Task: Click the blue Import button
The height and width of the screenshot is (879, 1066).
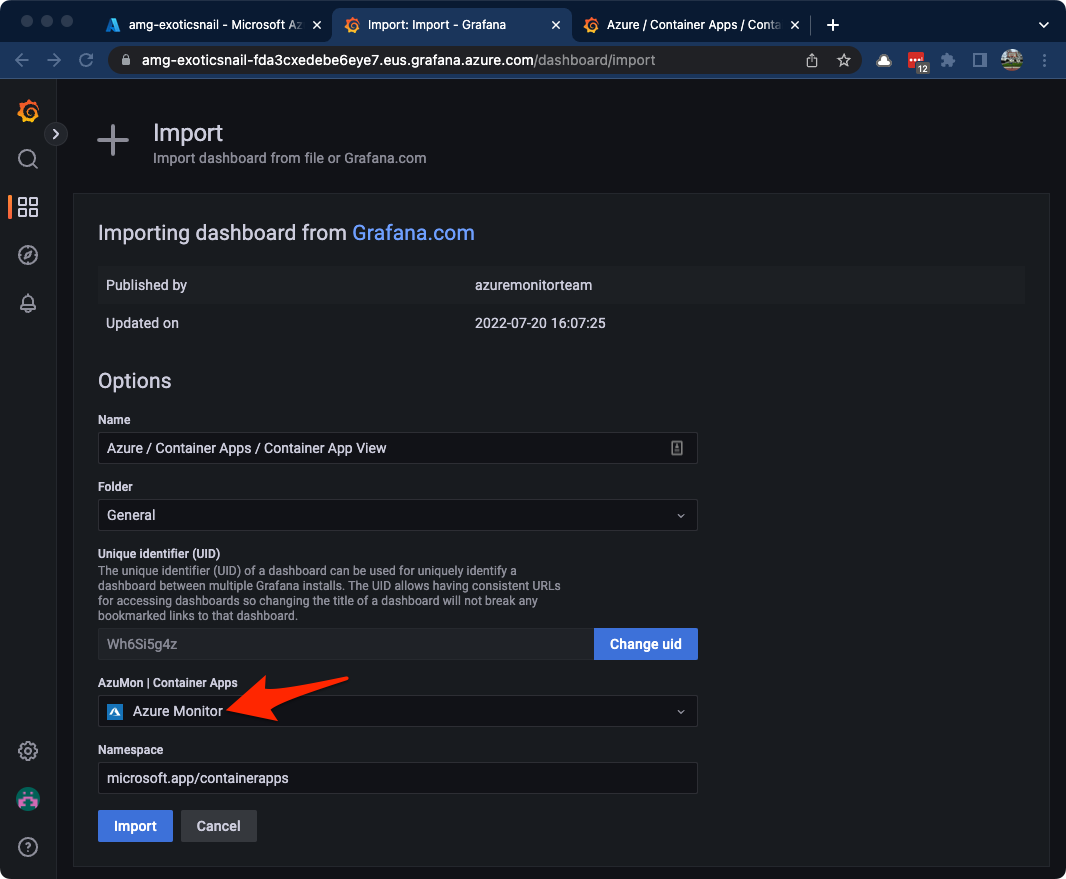Action: [x=135, y=826]
